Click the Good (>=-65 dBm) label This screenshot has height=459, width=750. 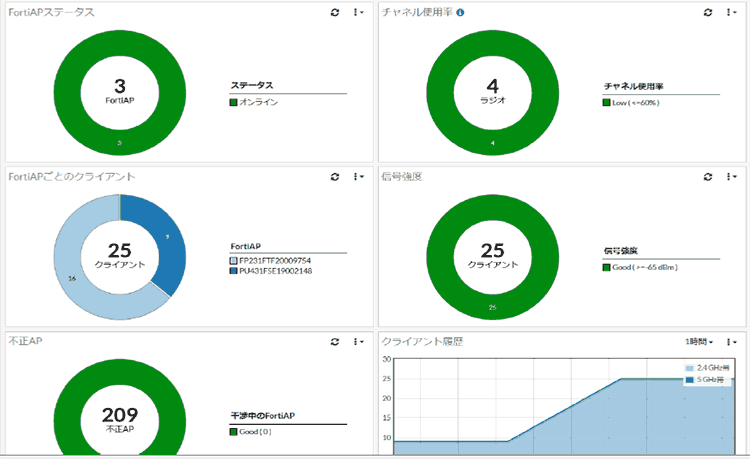click(645, 267)
